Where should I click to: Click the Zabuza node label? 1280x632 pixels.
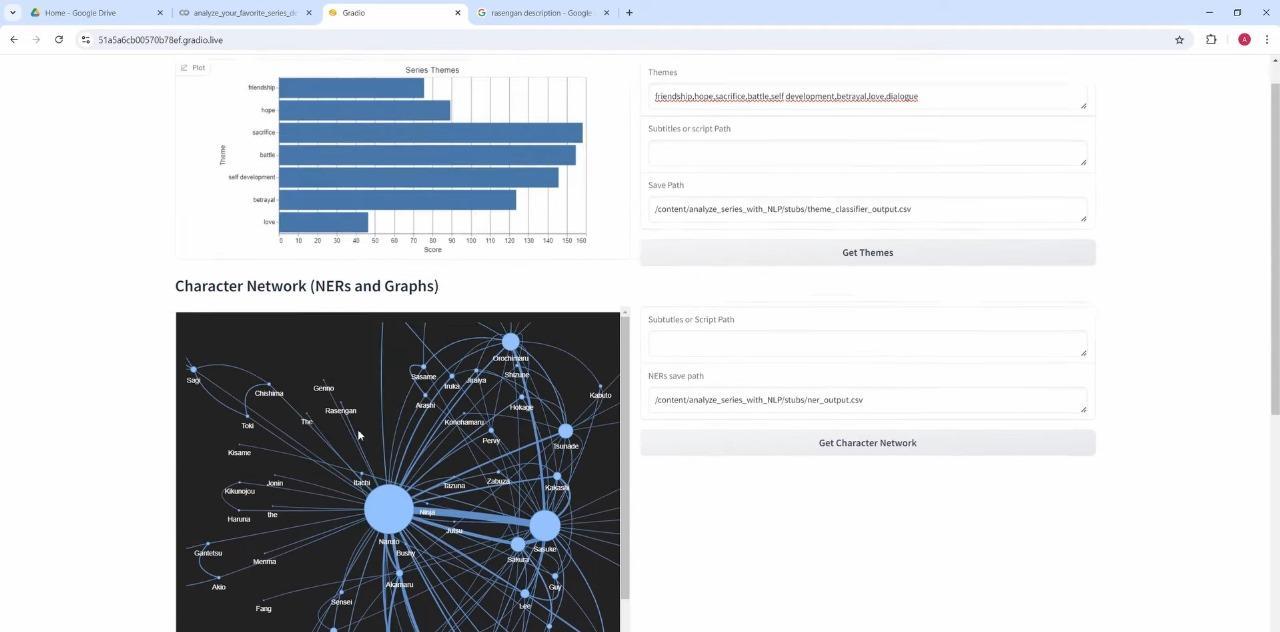click(498, 481)
